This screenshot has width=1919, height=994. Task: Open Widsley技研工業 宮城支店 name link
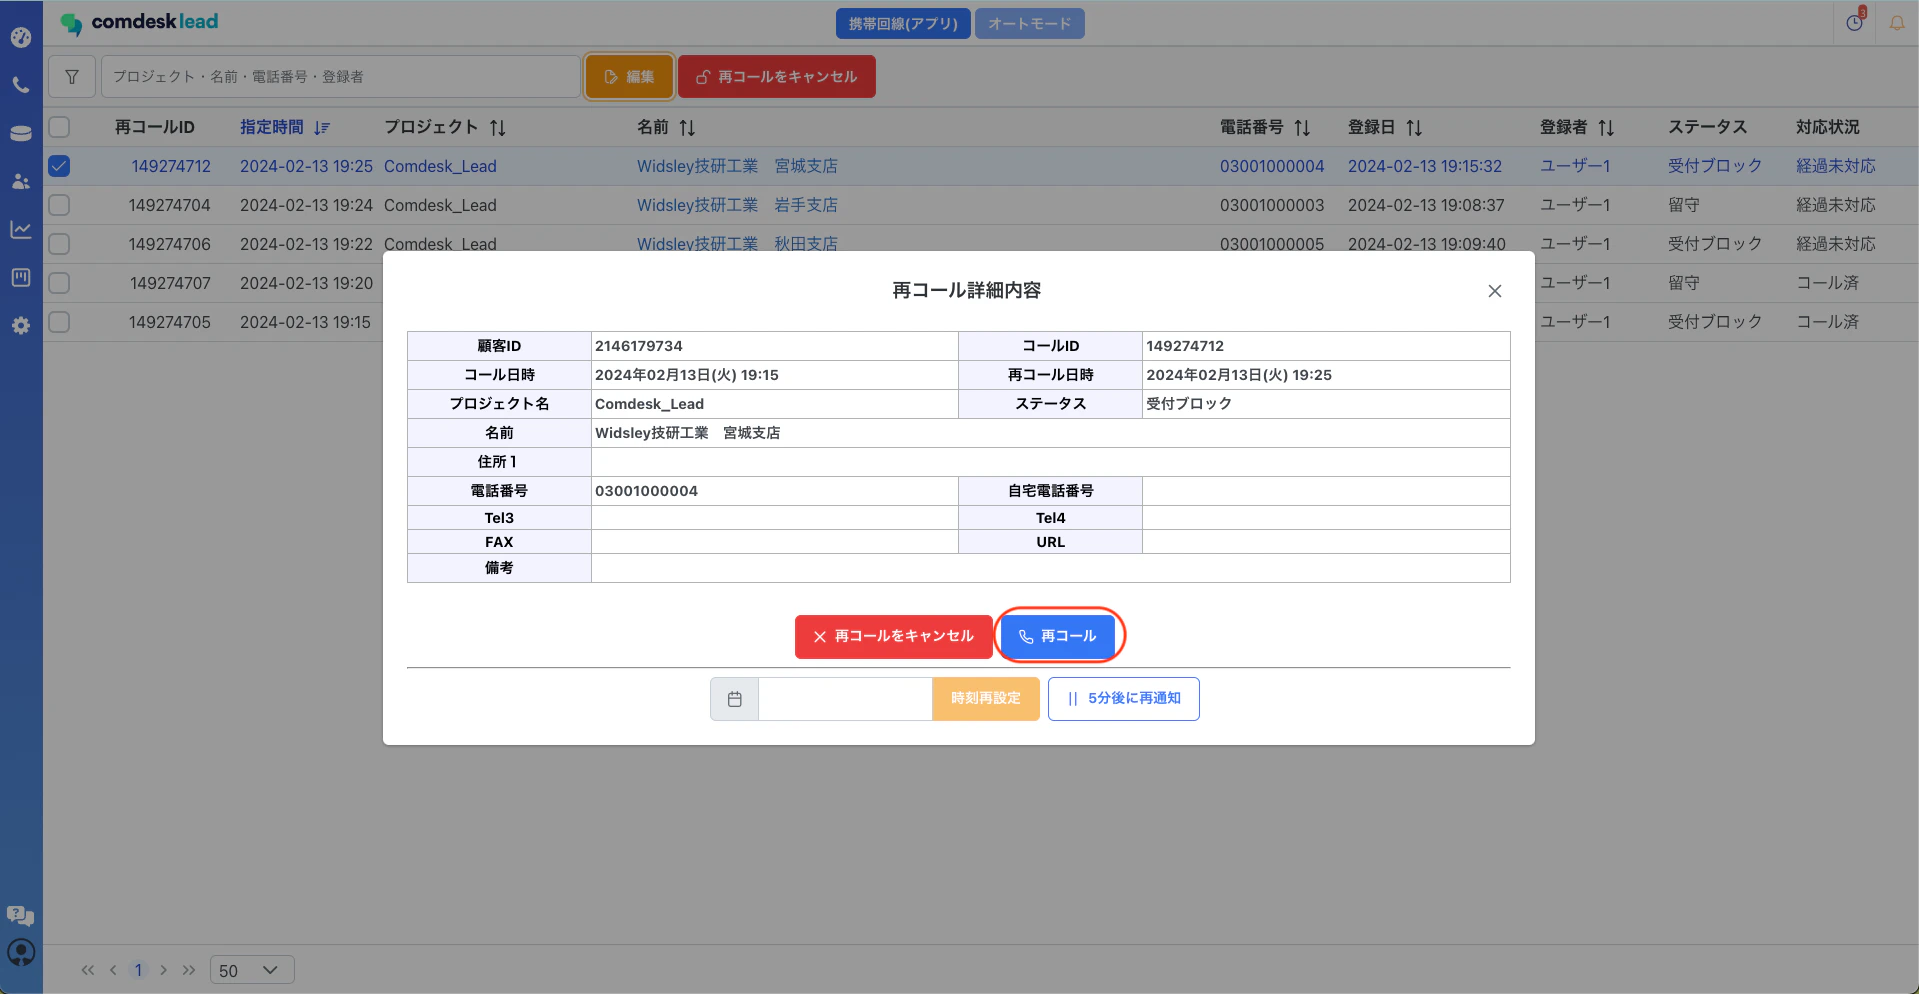737,166
